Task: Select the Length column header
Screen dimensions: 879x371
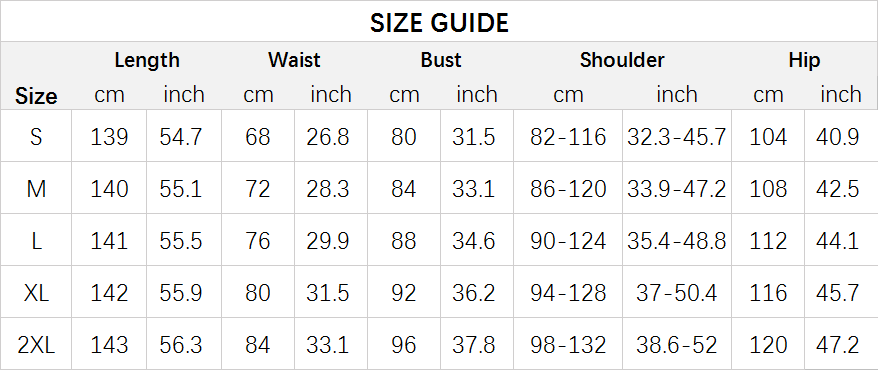Action: coord(147,60)
